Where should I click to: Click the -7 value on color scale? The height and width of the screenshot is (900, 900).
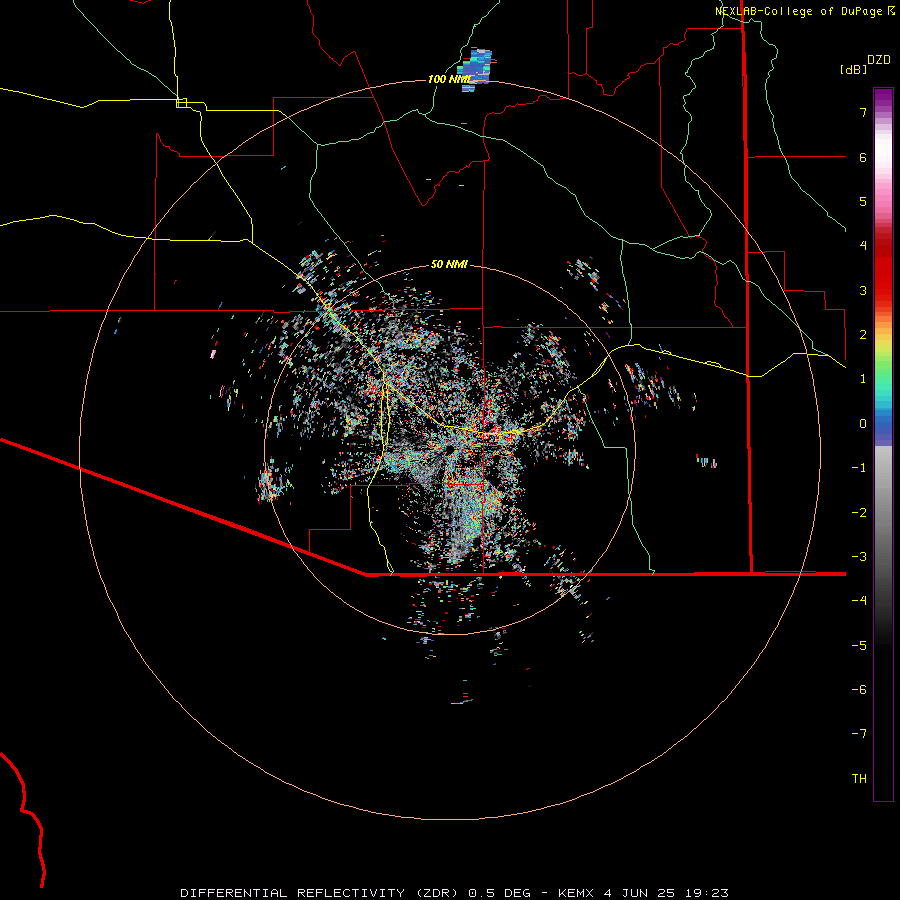coord(859,734)
